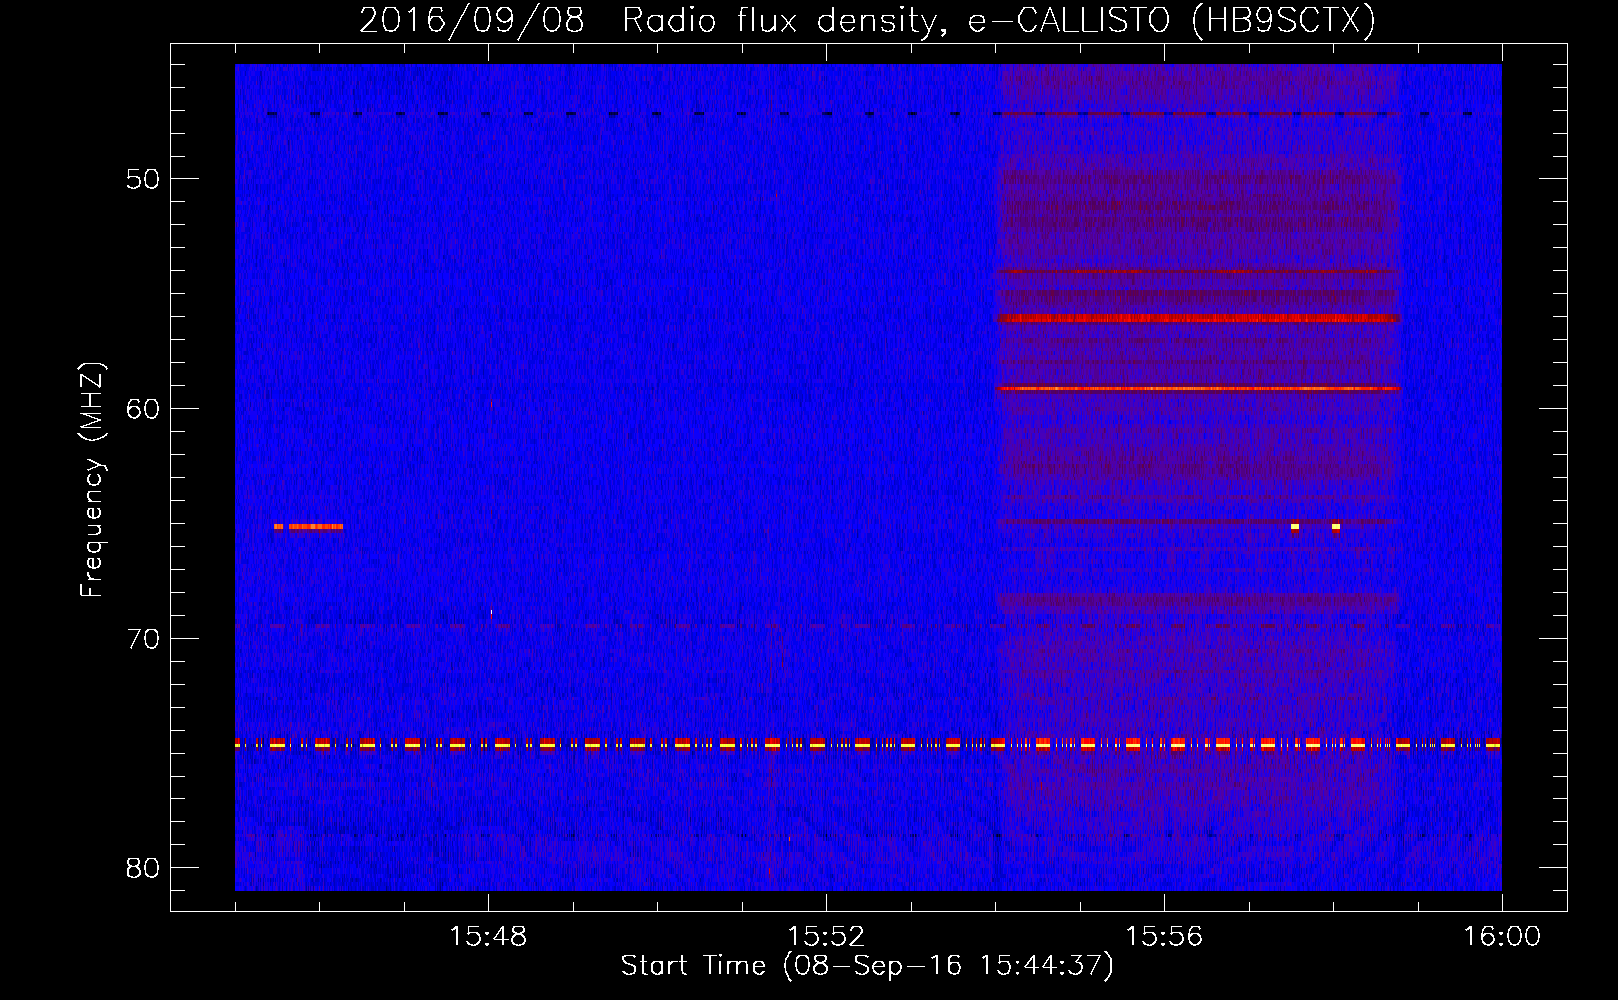Viewport: 1618px width, 1000px height.
Task: Click the 15:52 time tick label
Action: click(x=826, y=937)
